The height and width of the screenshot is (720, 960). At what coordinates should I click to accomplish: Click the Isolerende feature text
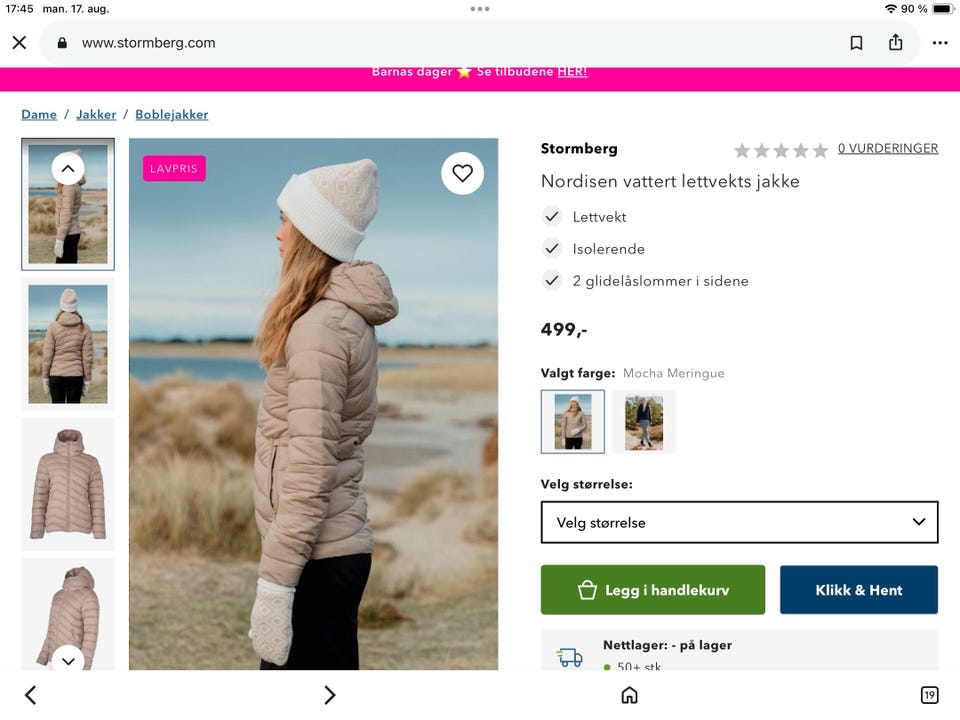[x=609, y=249]
